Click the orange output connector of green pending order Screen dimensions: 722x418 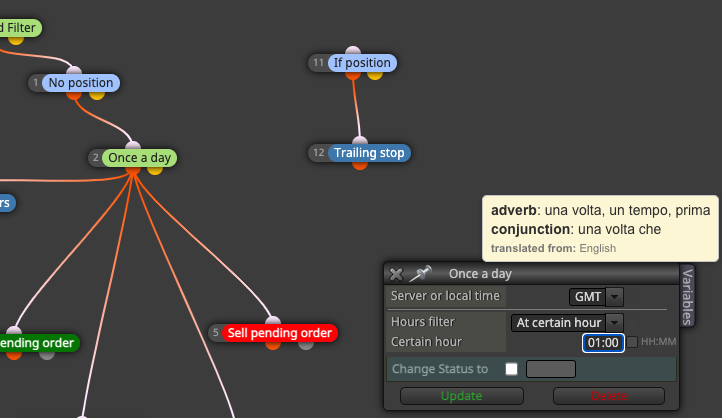click(x=14, y=354)
